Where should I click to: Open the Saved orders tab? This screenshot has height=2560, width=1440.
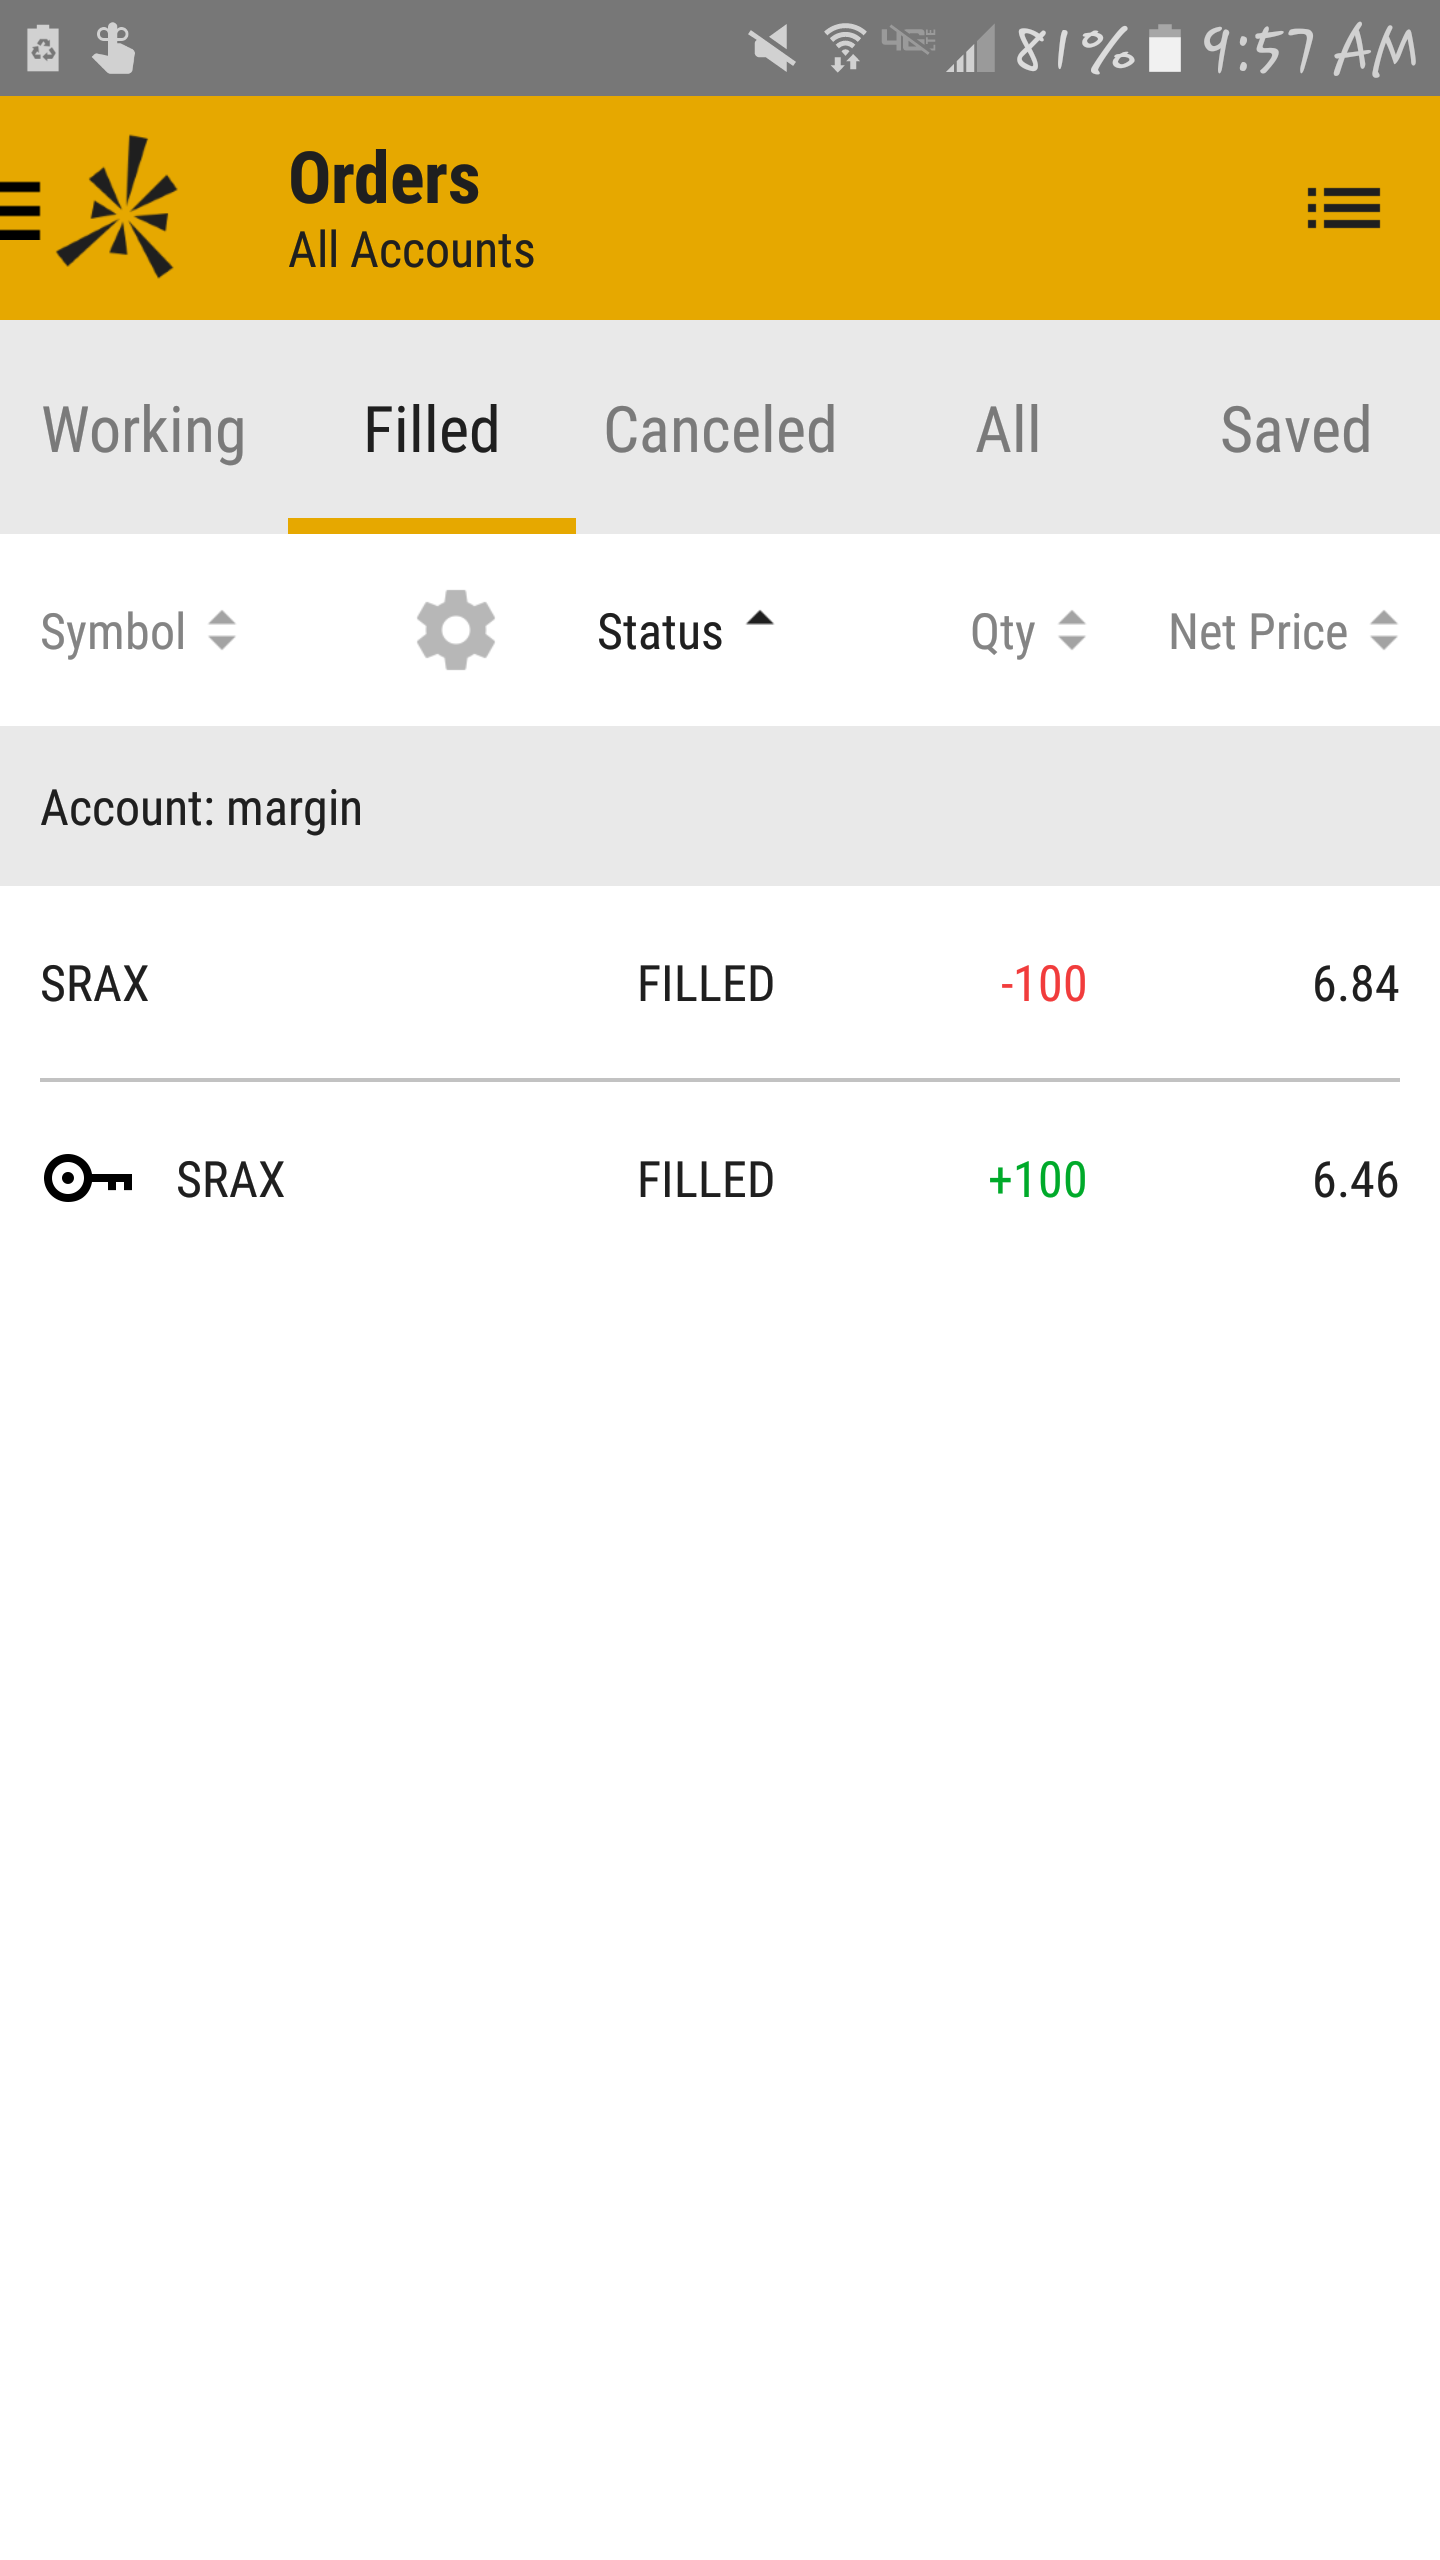point(1295,430)
